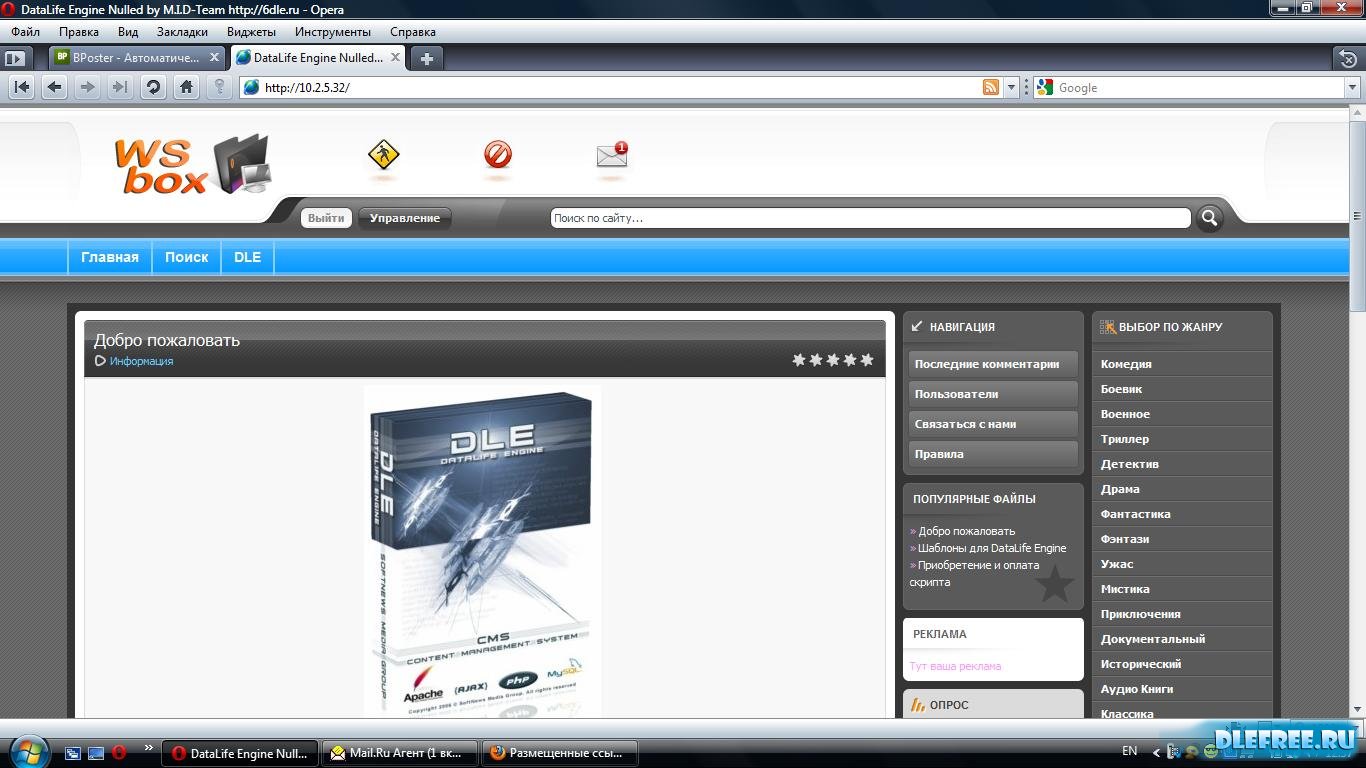
Task: Close the DataLife Engine Nulled tab
Action: 396,58
